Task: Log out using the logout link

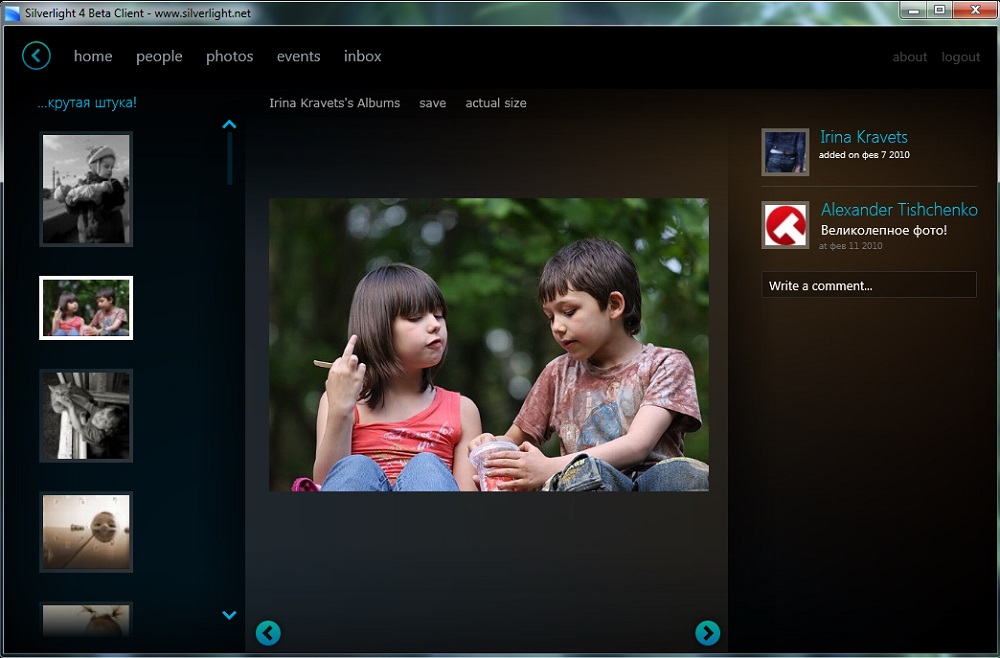Action: pos(960,57)
